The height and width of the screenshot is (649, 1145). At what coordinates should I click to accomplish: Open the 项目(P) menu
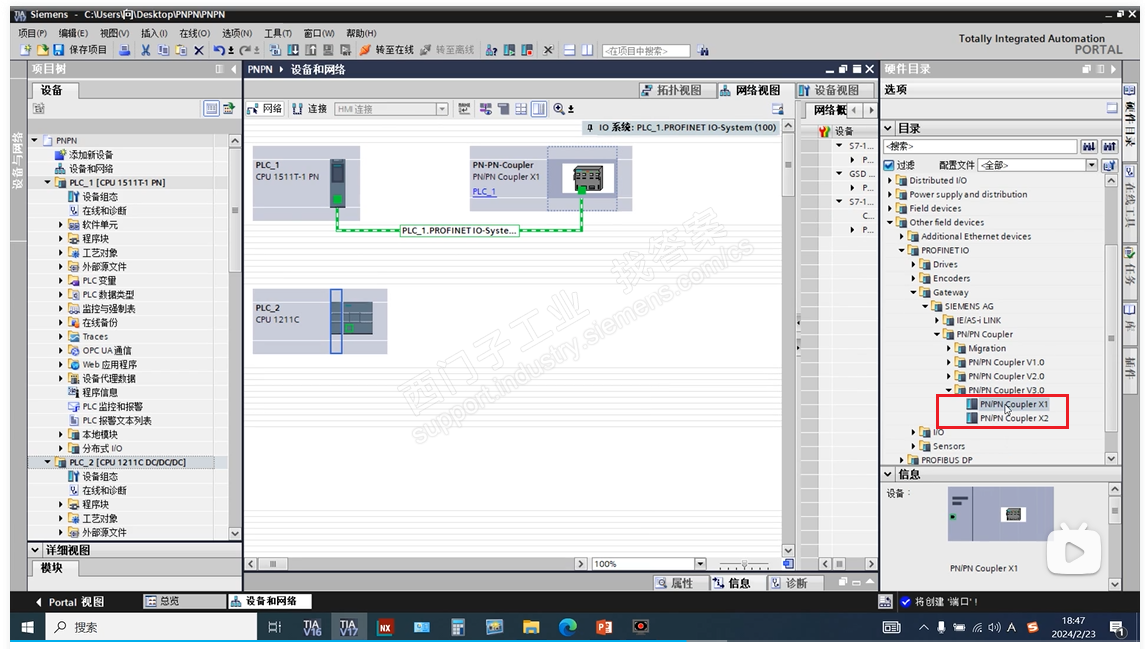[x=32, y=33]
